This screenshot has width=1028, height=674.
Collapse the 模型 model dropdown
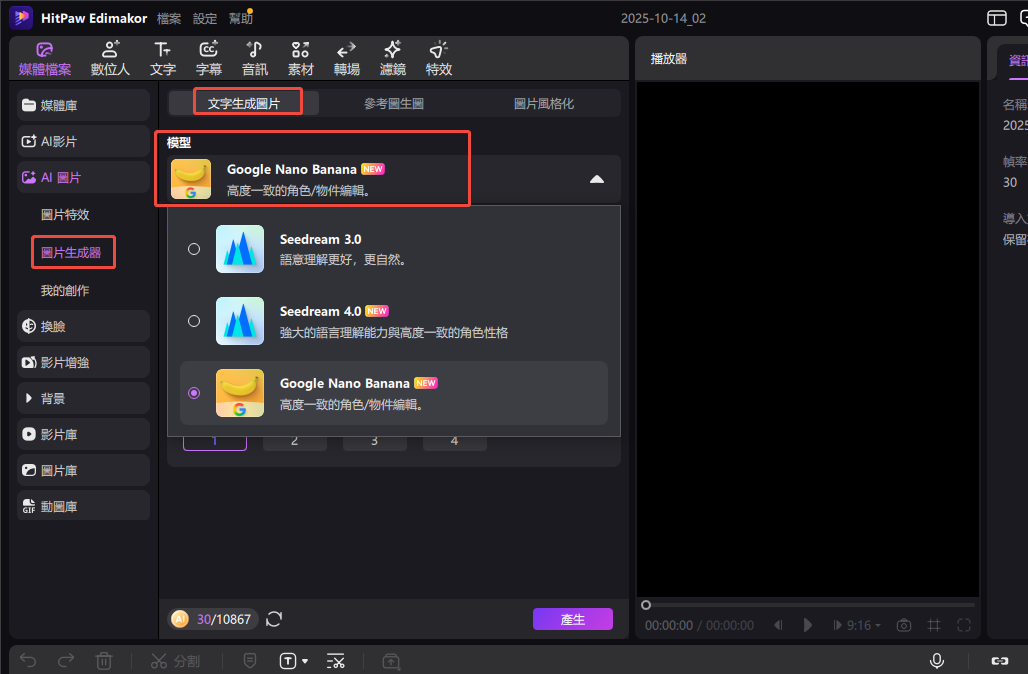tap(596, 179)
